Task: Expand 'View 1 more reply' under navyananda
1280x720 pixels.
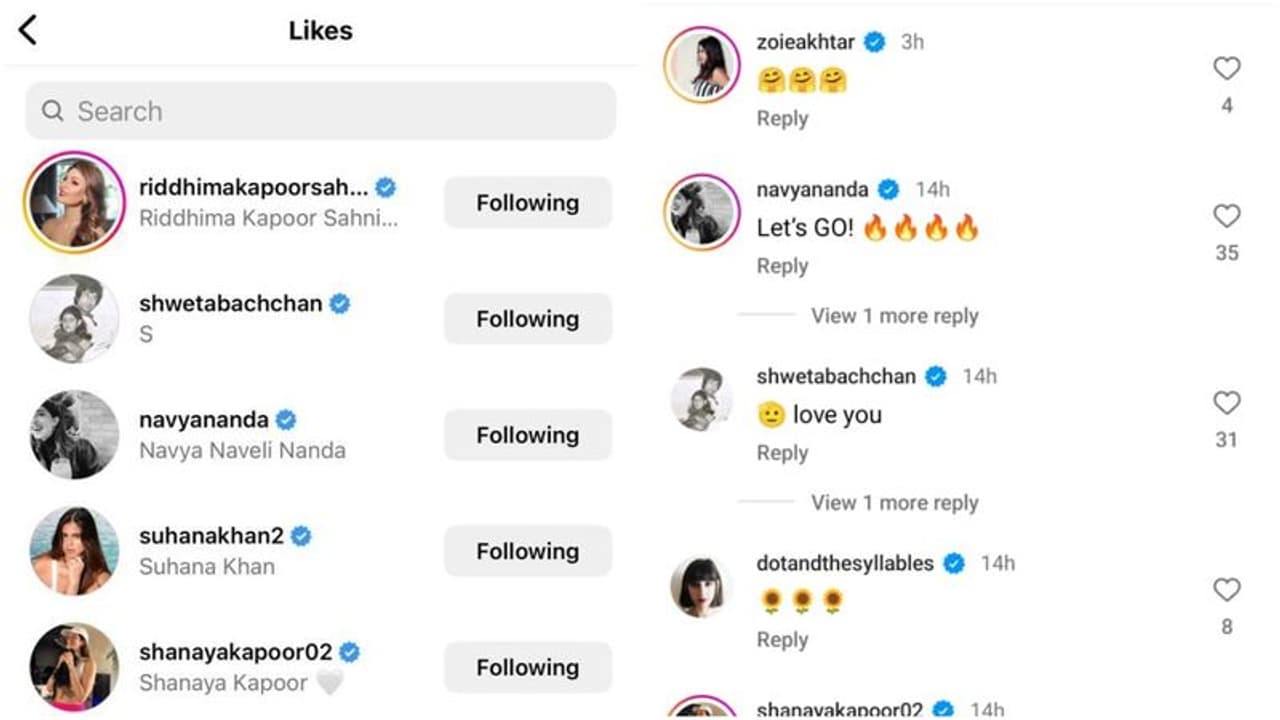Action: (894, 316)
